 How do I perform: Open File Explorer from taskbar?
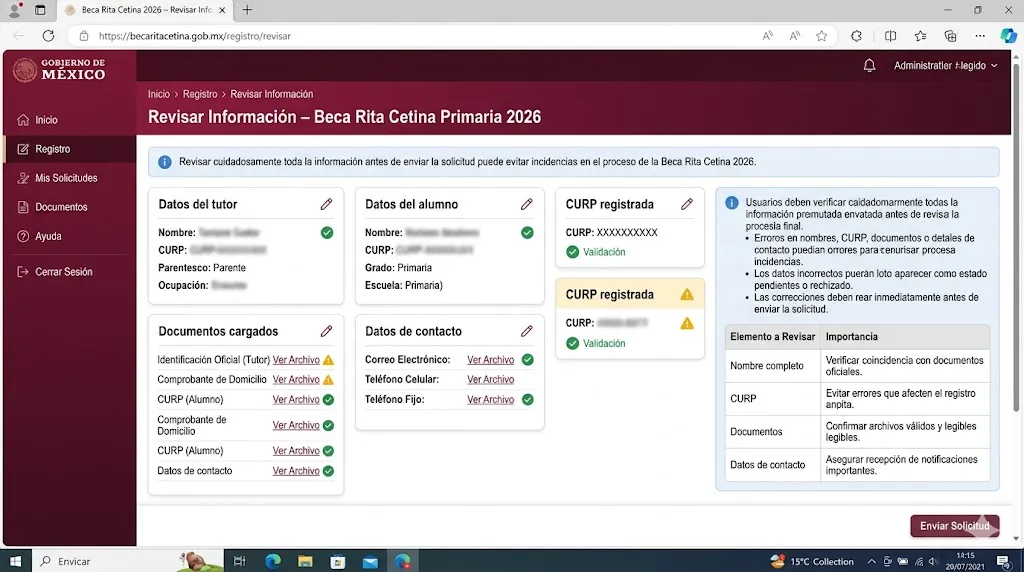coord(305,561)
